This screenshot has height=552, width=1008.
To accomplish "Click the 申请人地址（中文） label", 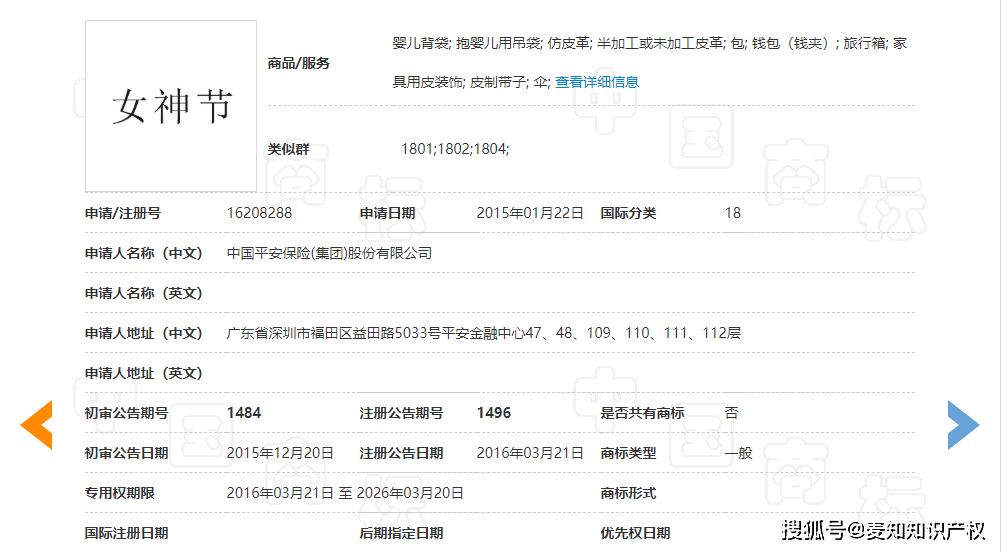I will pos(144,333).
